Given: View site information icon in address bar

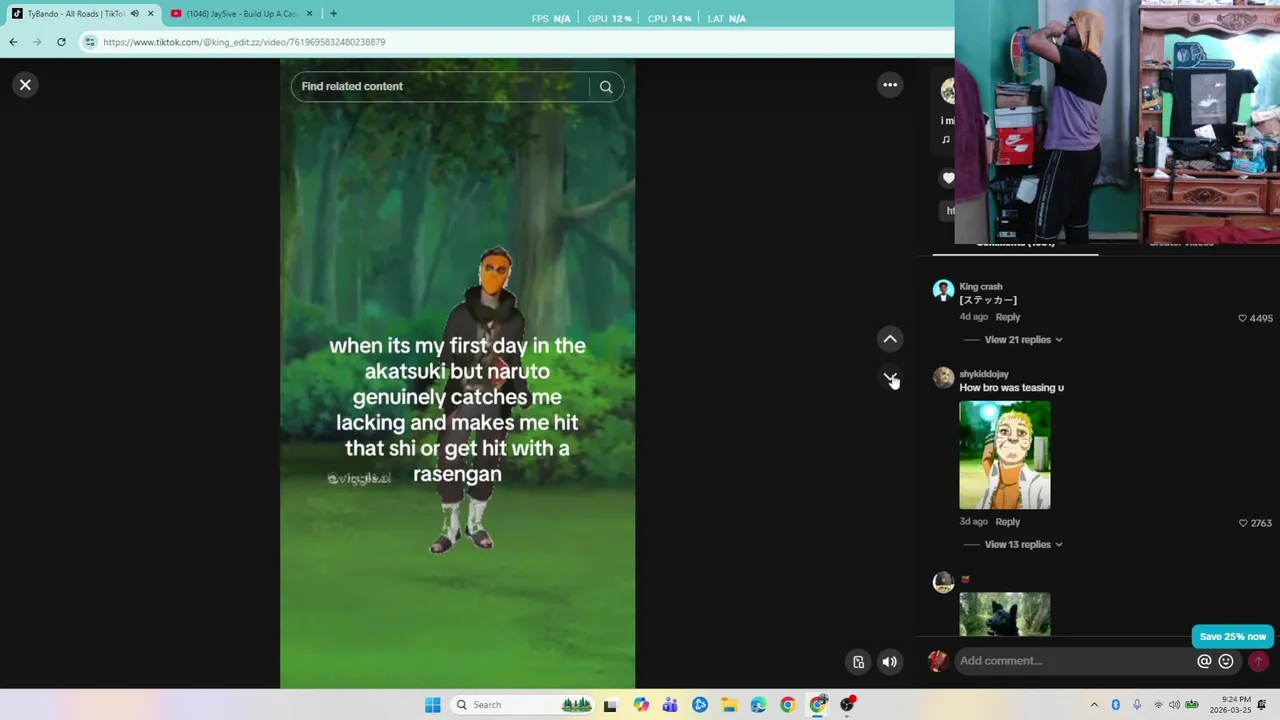Looking at the screenshot, I should pos(90,42).
